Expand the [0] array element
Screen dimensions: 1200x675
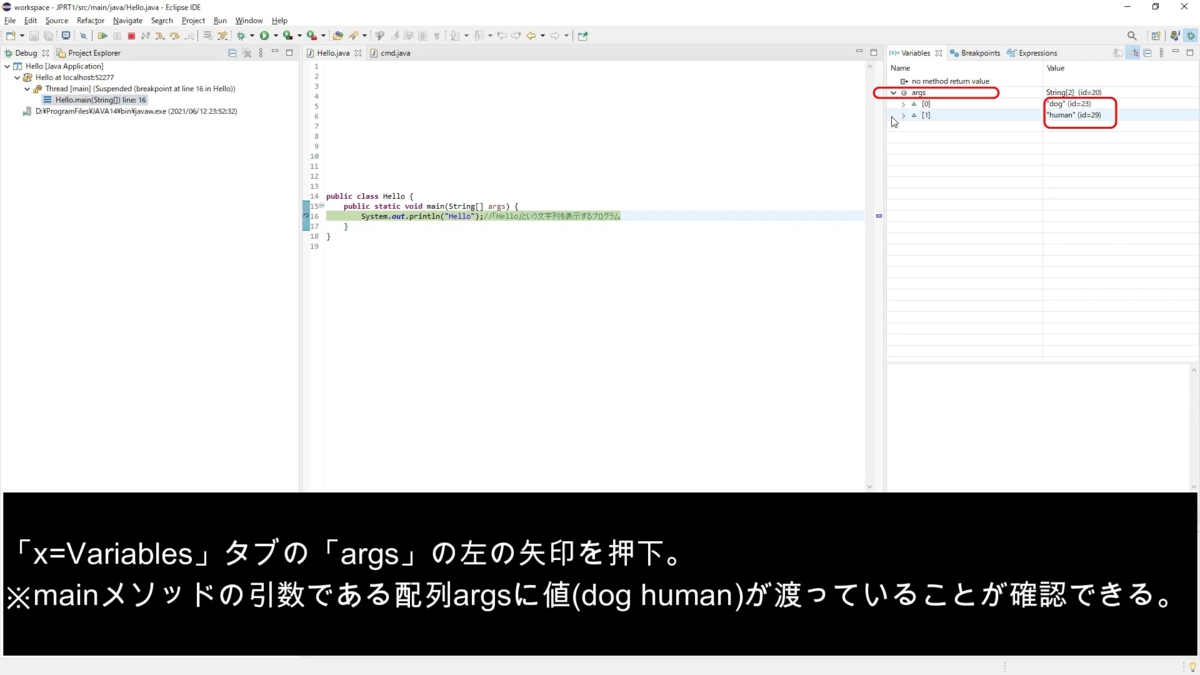click(x=903, y=104)
